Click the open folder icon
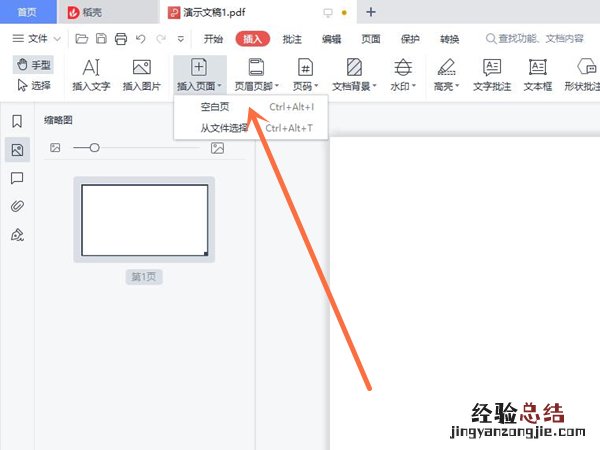Image resolution: width=600 pixels, height=450 pixels. (x=82, y=39)
